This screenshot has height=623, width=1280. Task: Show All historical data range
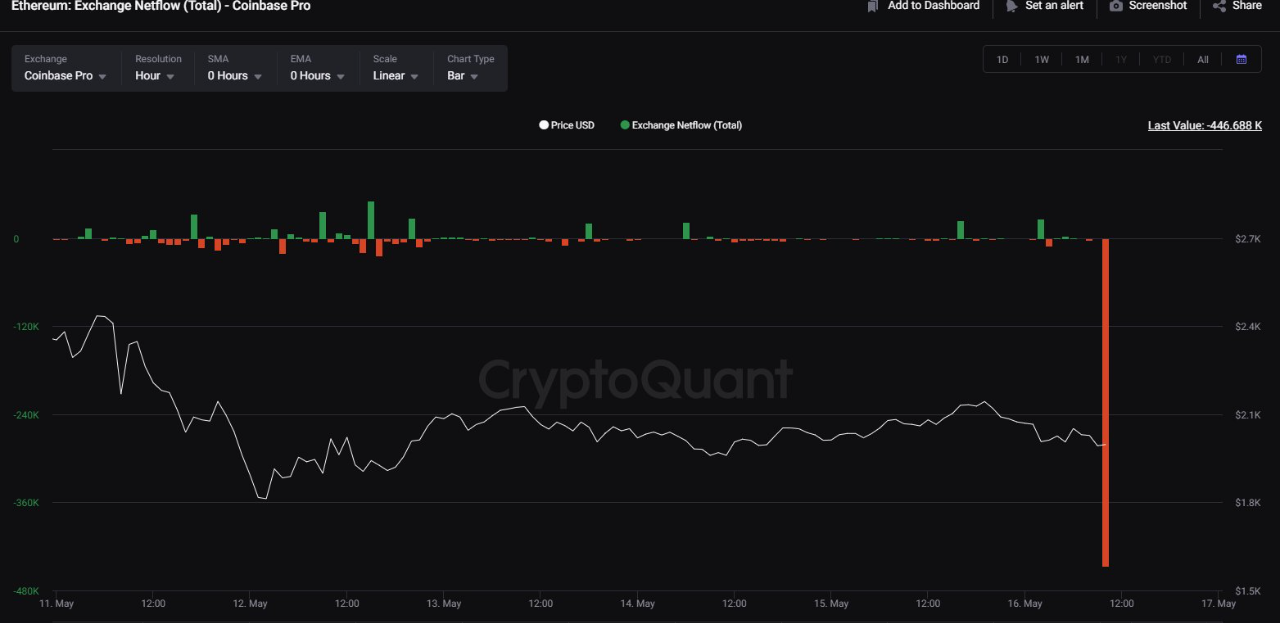pyautogui.click(x=1202, y=59)
